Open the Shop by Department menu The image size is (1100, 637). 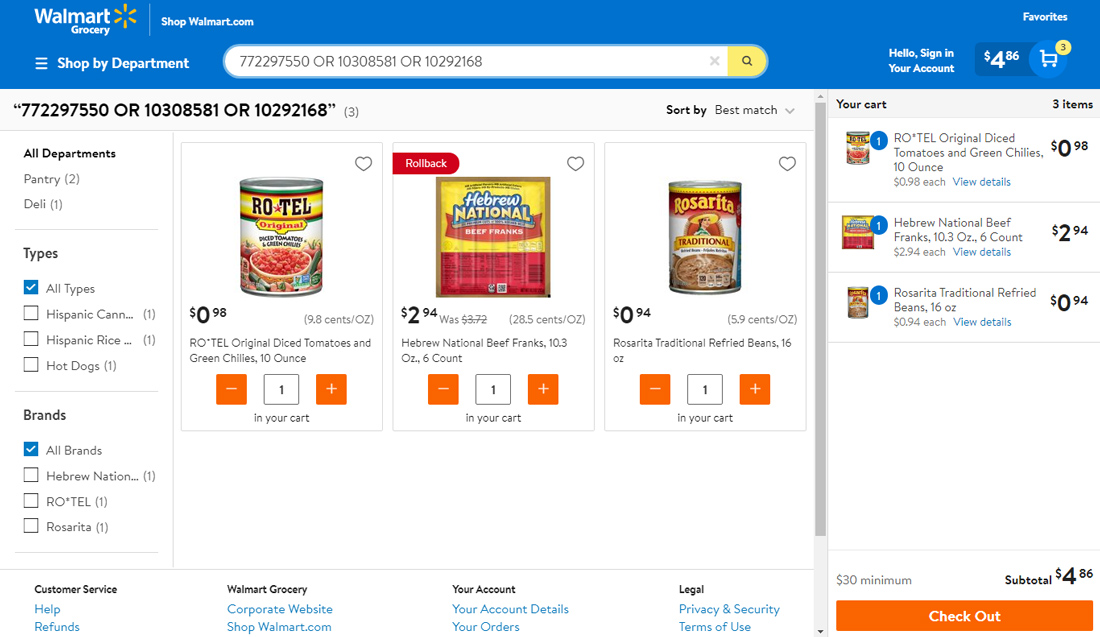click(112, 63)
